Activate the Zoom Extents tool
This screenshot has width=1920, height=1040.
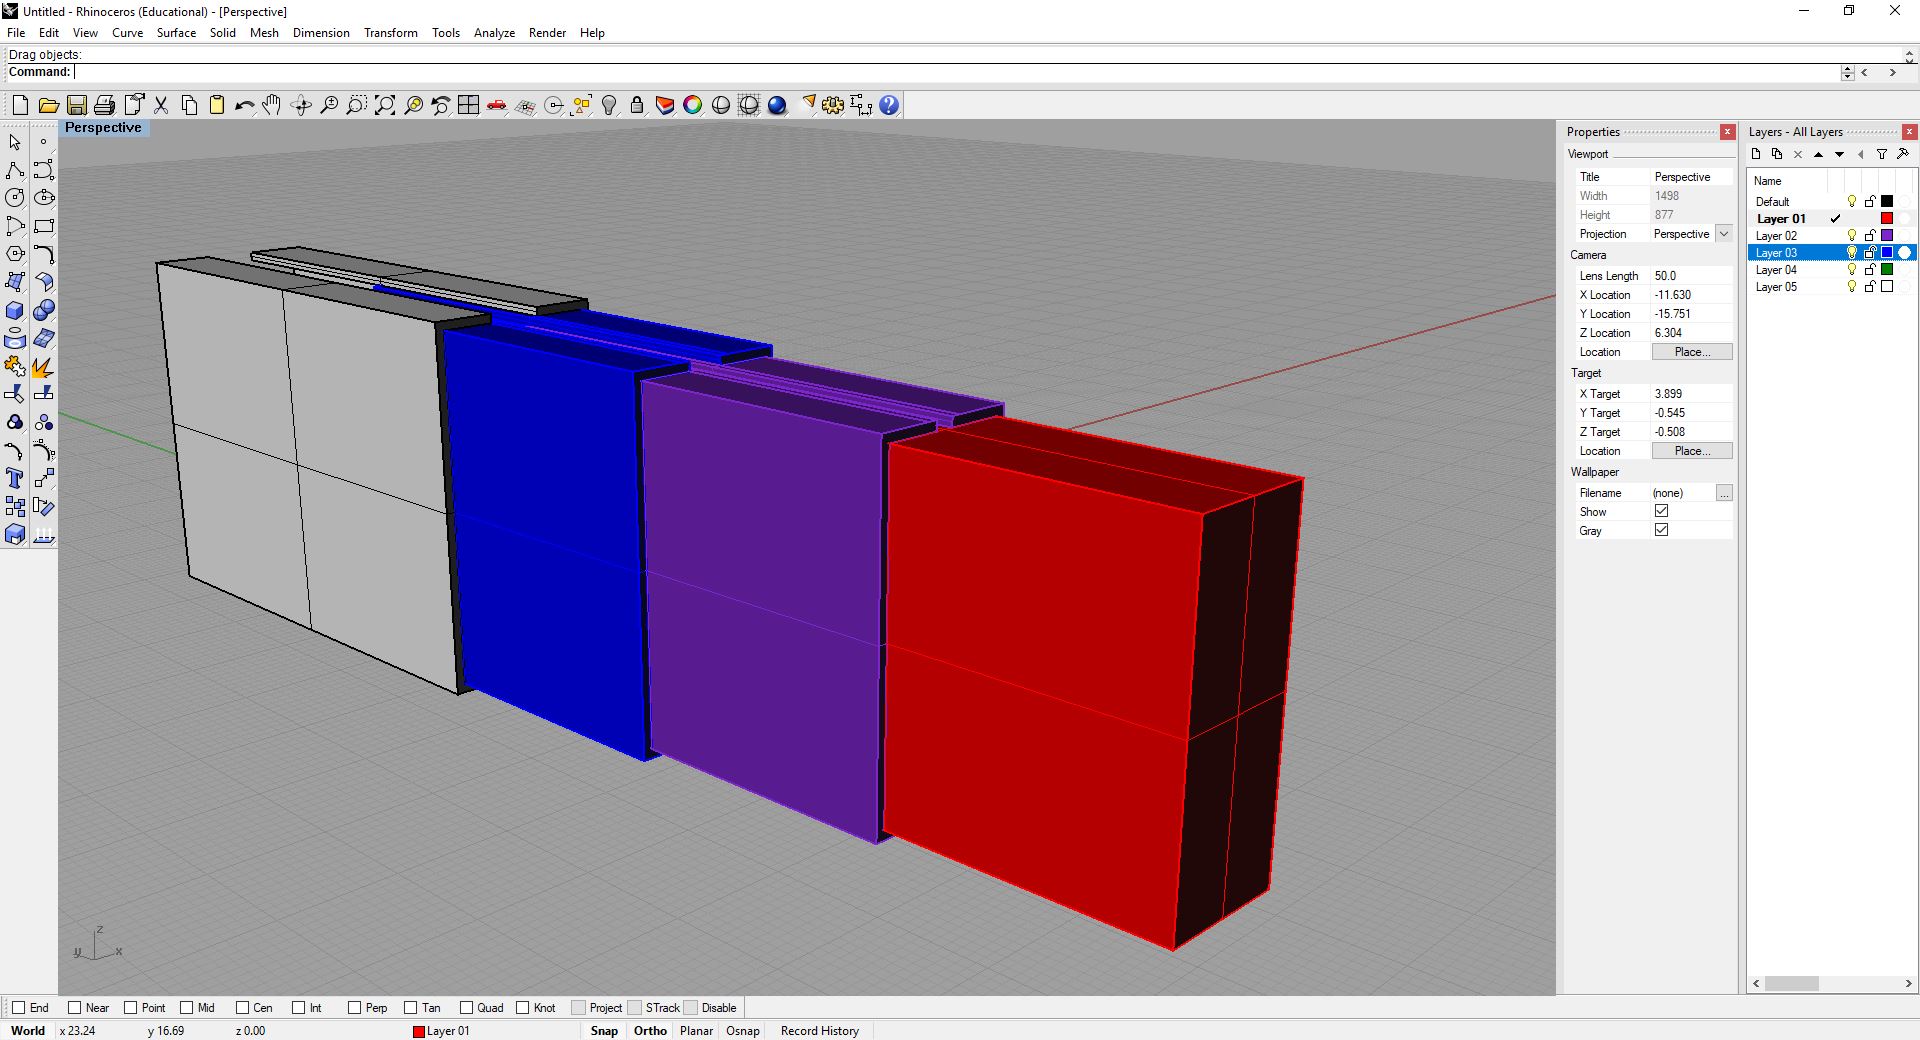384,105
